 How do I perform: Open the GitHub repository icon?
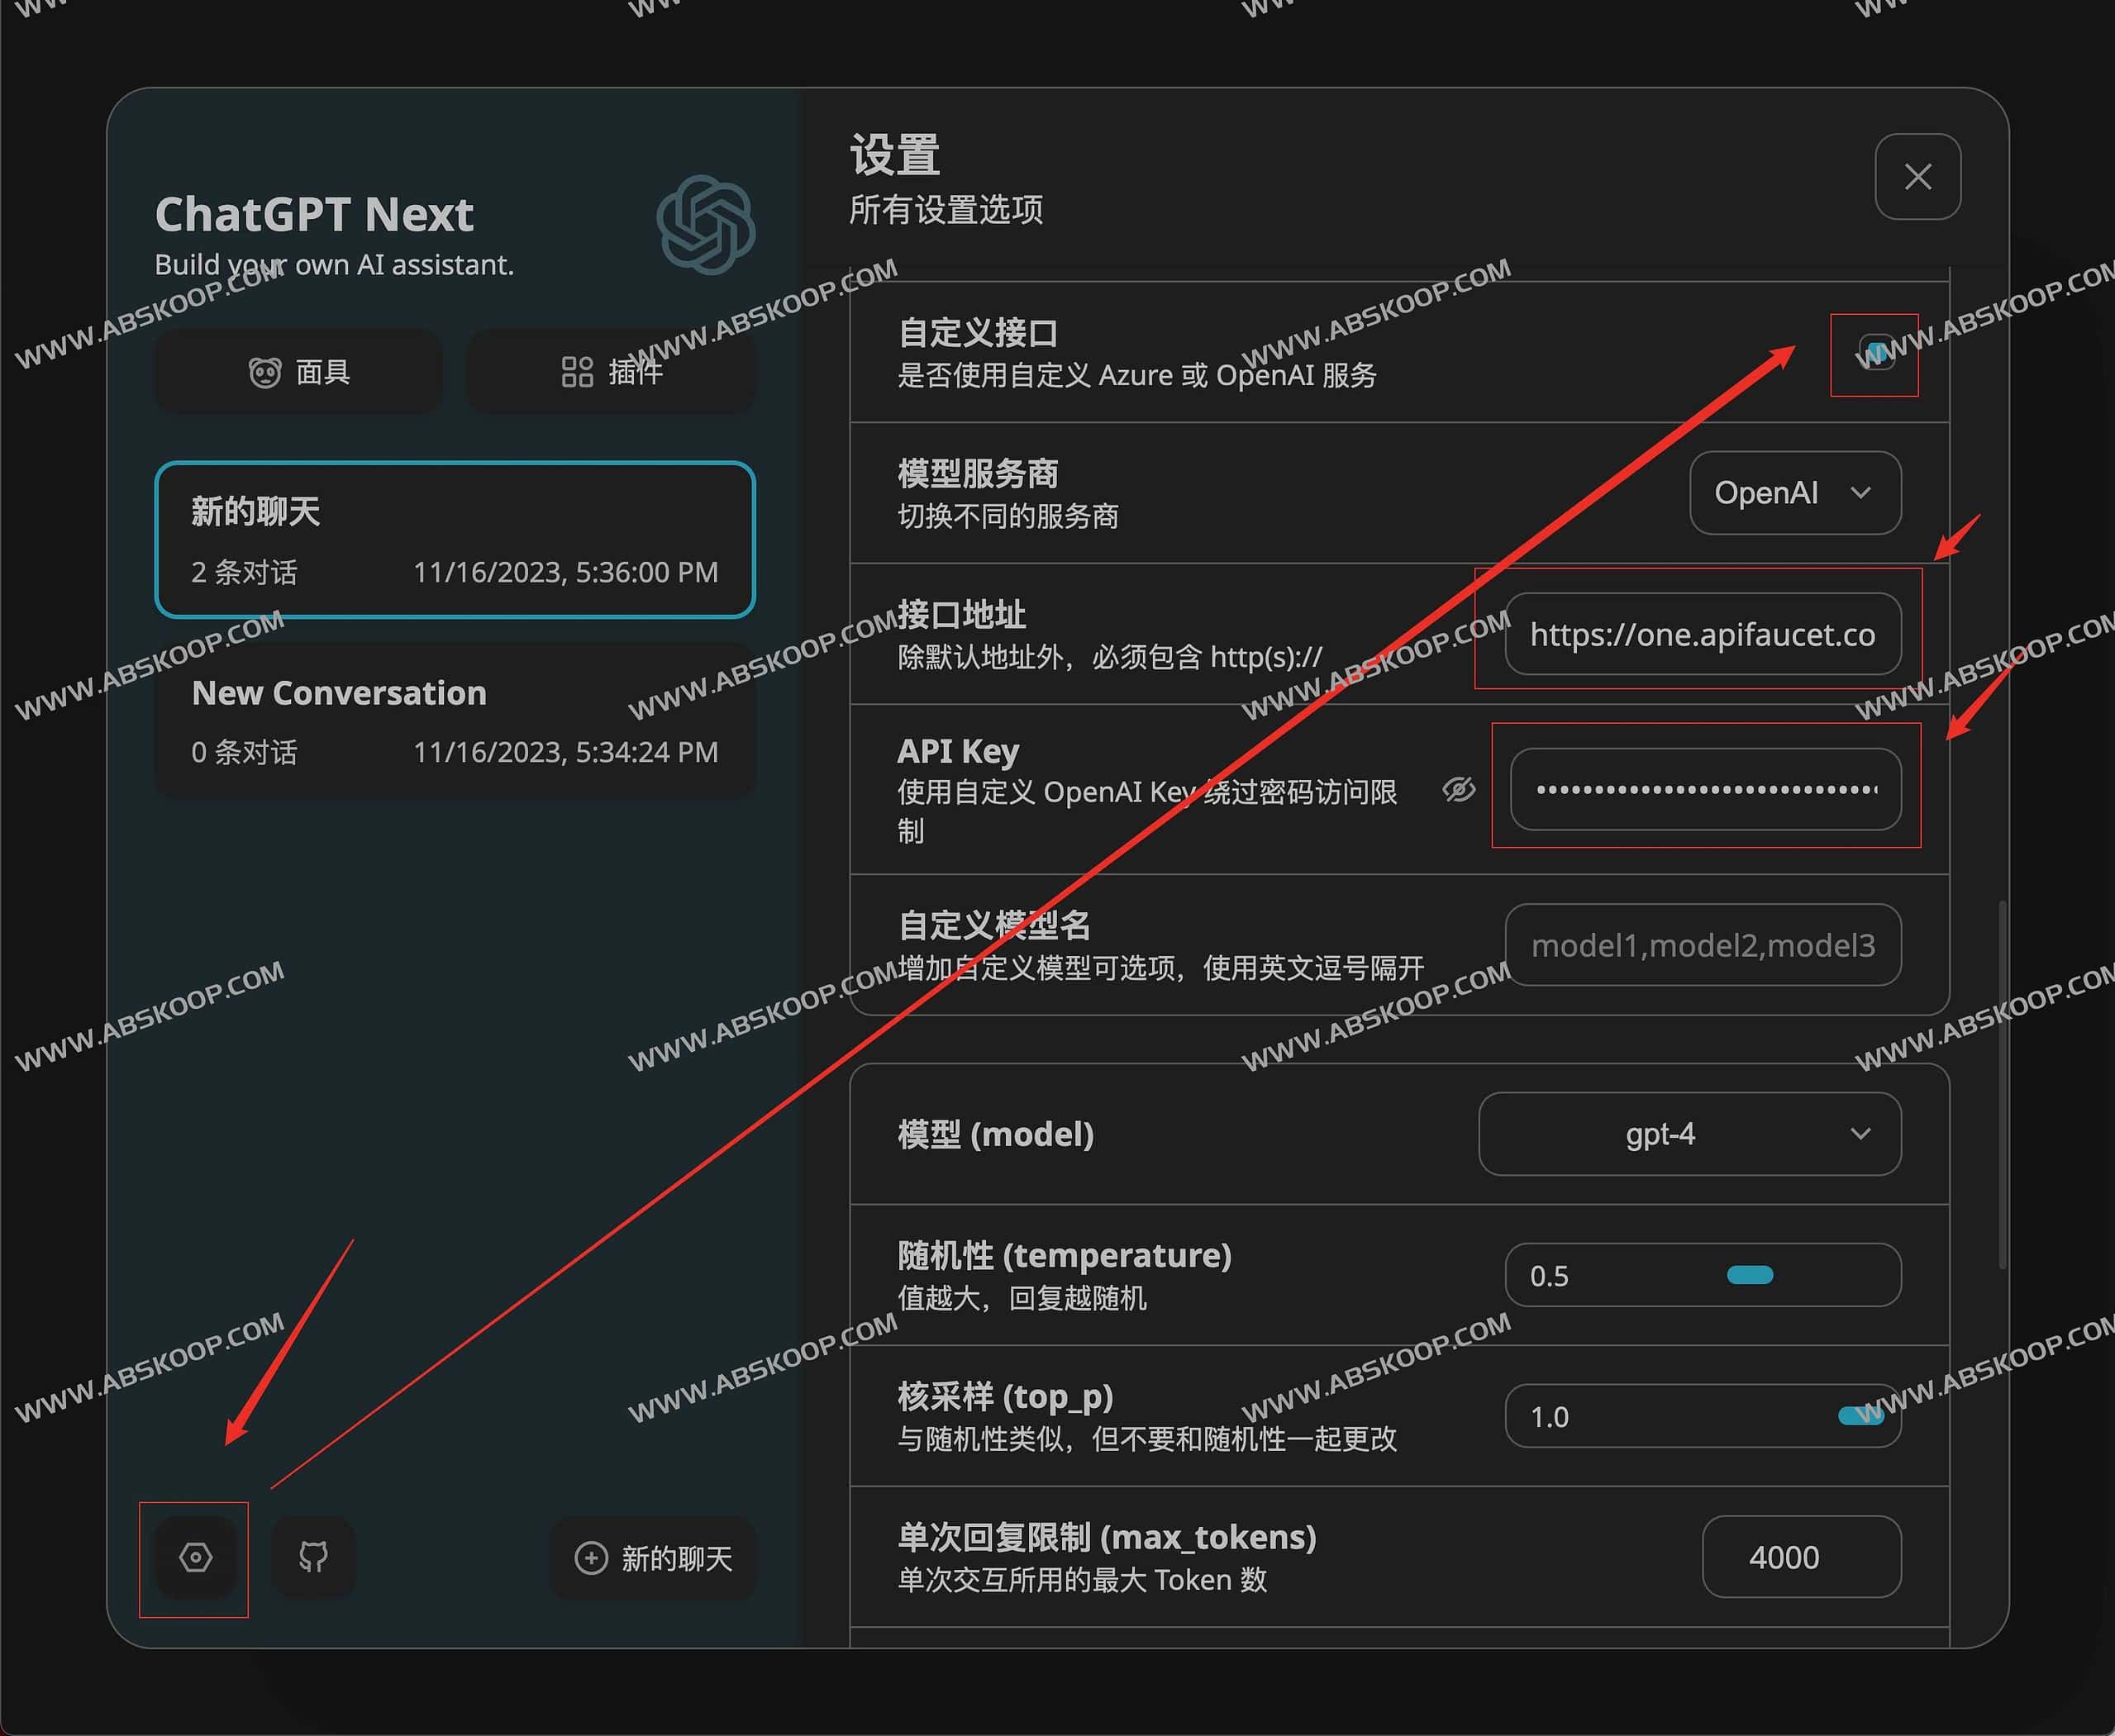click(313, 1557)
